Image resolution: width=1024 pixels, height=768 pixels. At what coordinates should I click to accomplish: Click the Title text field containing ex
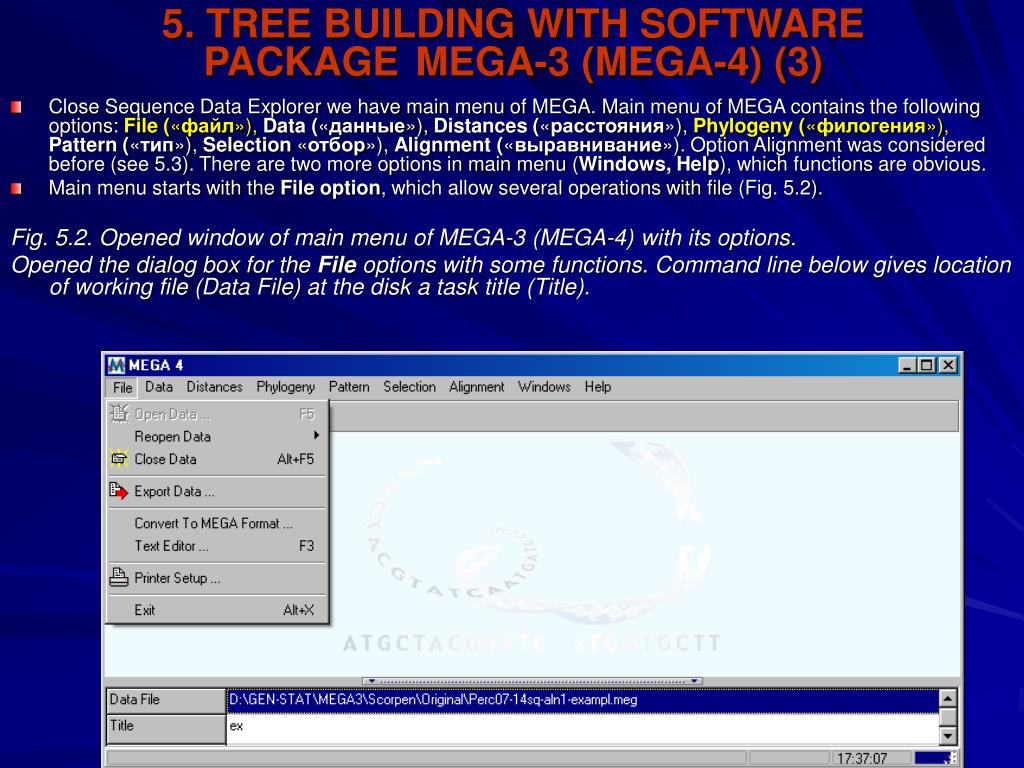pyautogui.click(x=583, y=727)
